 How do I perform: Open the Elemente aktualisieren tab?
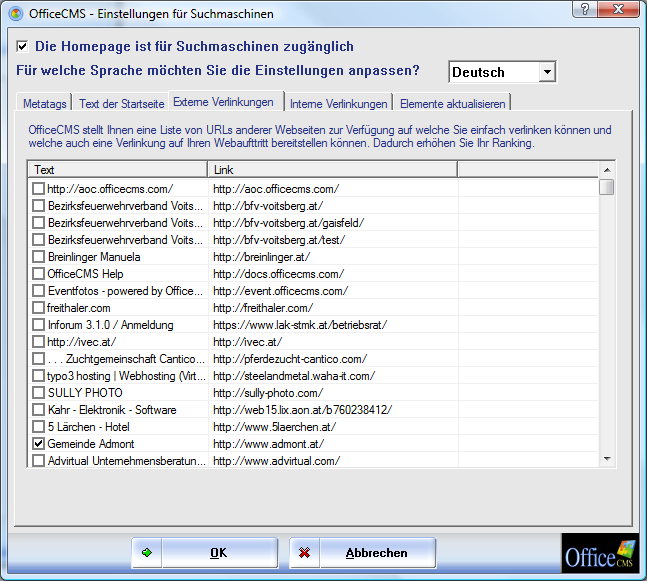click(x=453, y=104)
